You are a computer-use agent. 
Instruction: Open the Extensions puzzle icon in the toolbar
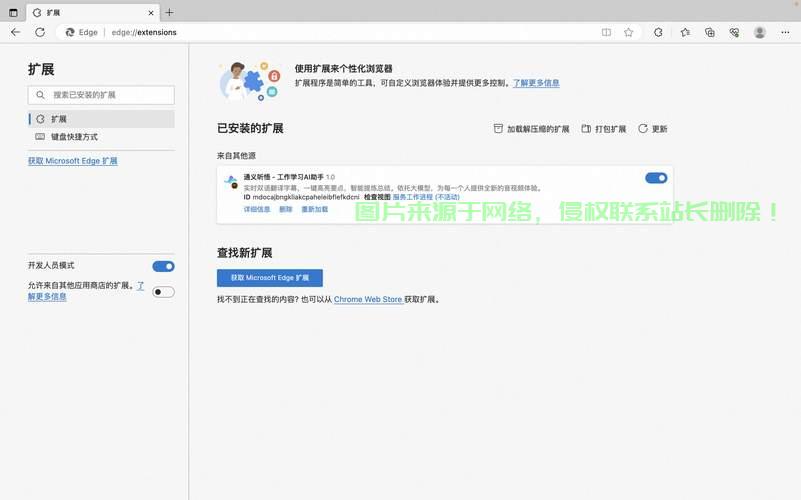pyautogui.click(x=658, y=32)
